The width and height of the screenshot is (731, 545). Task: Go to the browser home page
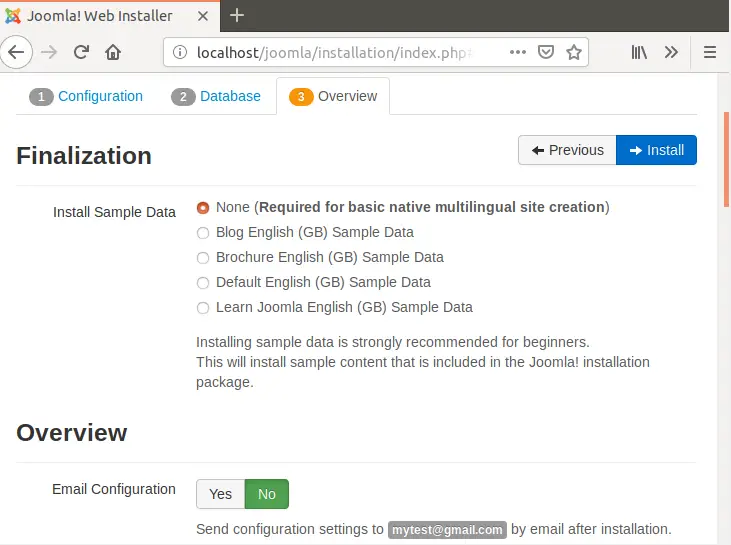tap(113, 52)
